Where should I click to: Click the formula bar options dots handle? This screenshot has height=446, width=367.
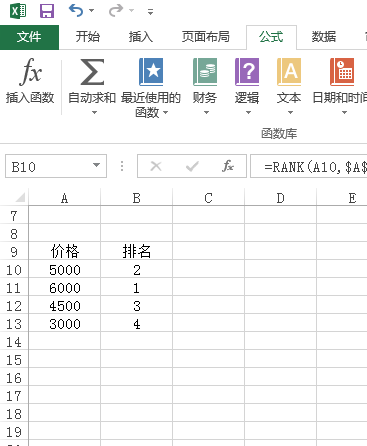[122, 166]
